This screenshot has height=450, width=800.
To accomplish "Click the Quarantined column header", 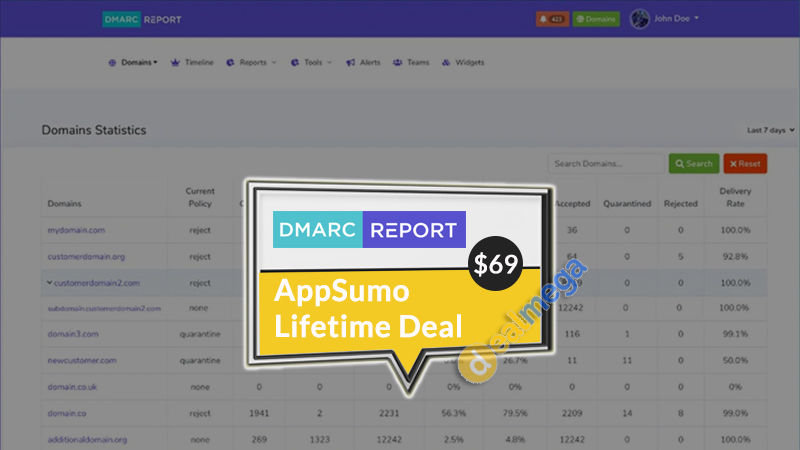I will tap(627, 204).
